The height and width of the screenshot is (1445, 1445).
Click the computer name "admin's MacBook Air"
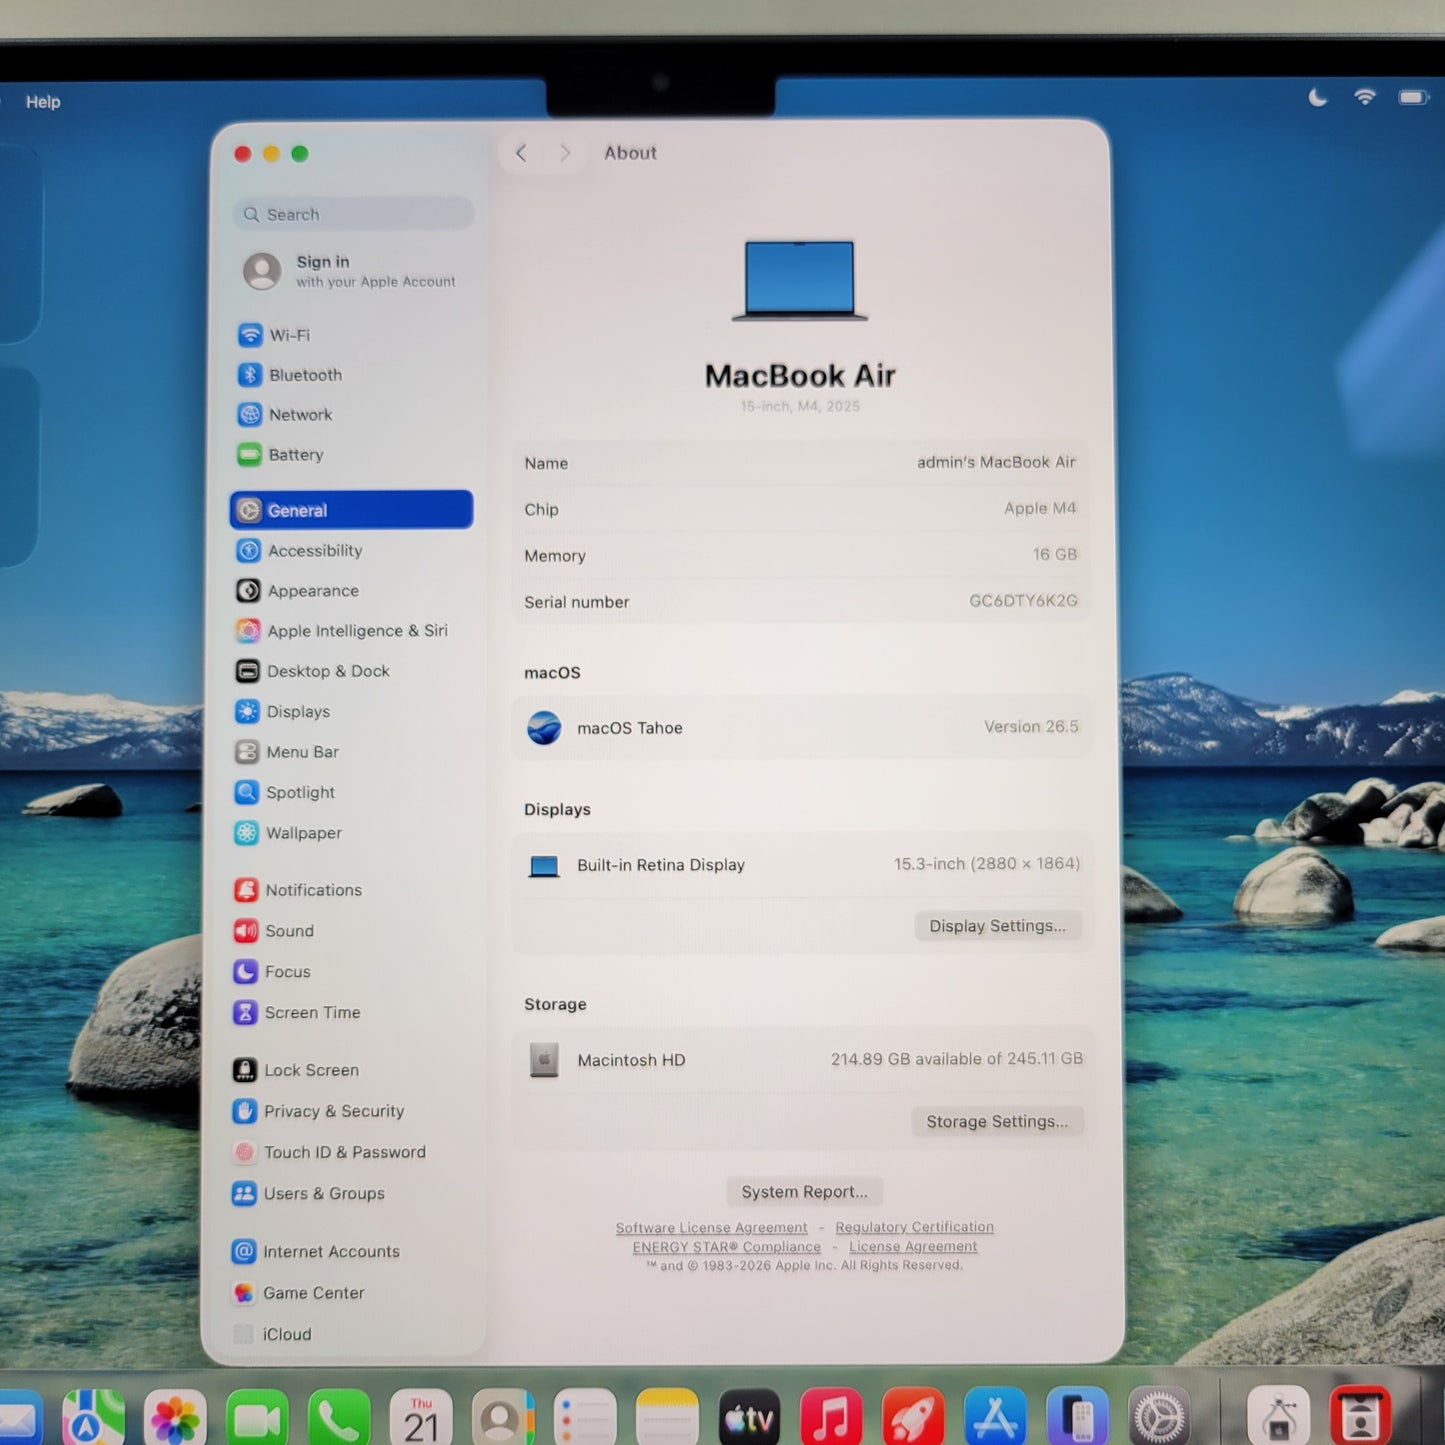(996, 462)
